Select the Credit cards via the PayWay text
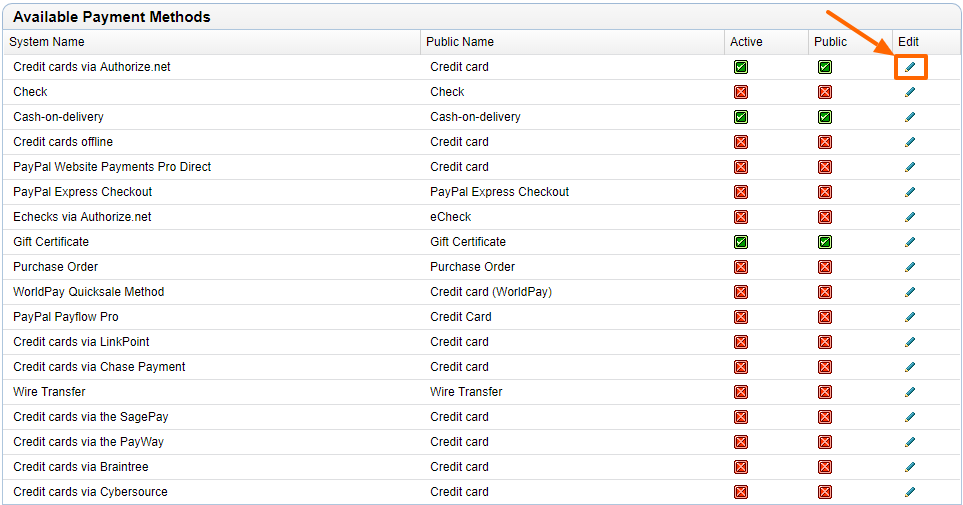The width and height of the screenshot is (963, 505). (88, 442)
